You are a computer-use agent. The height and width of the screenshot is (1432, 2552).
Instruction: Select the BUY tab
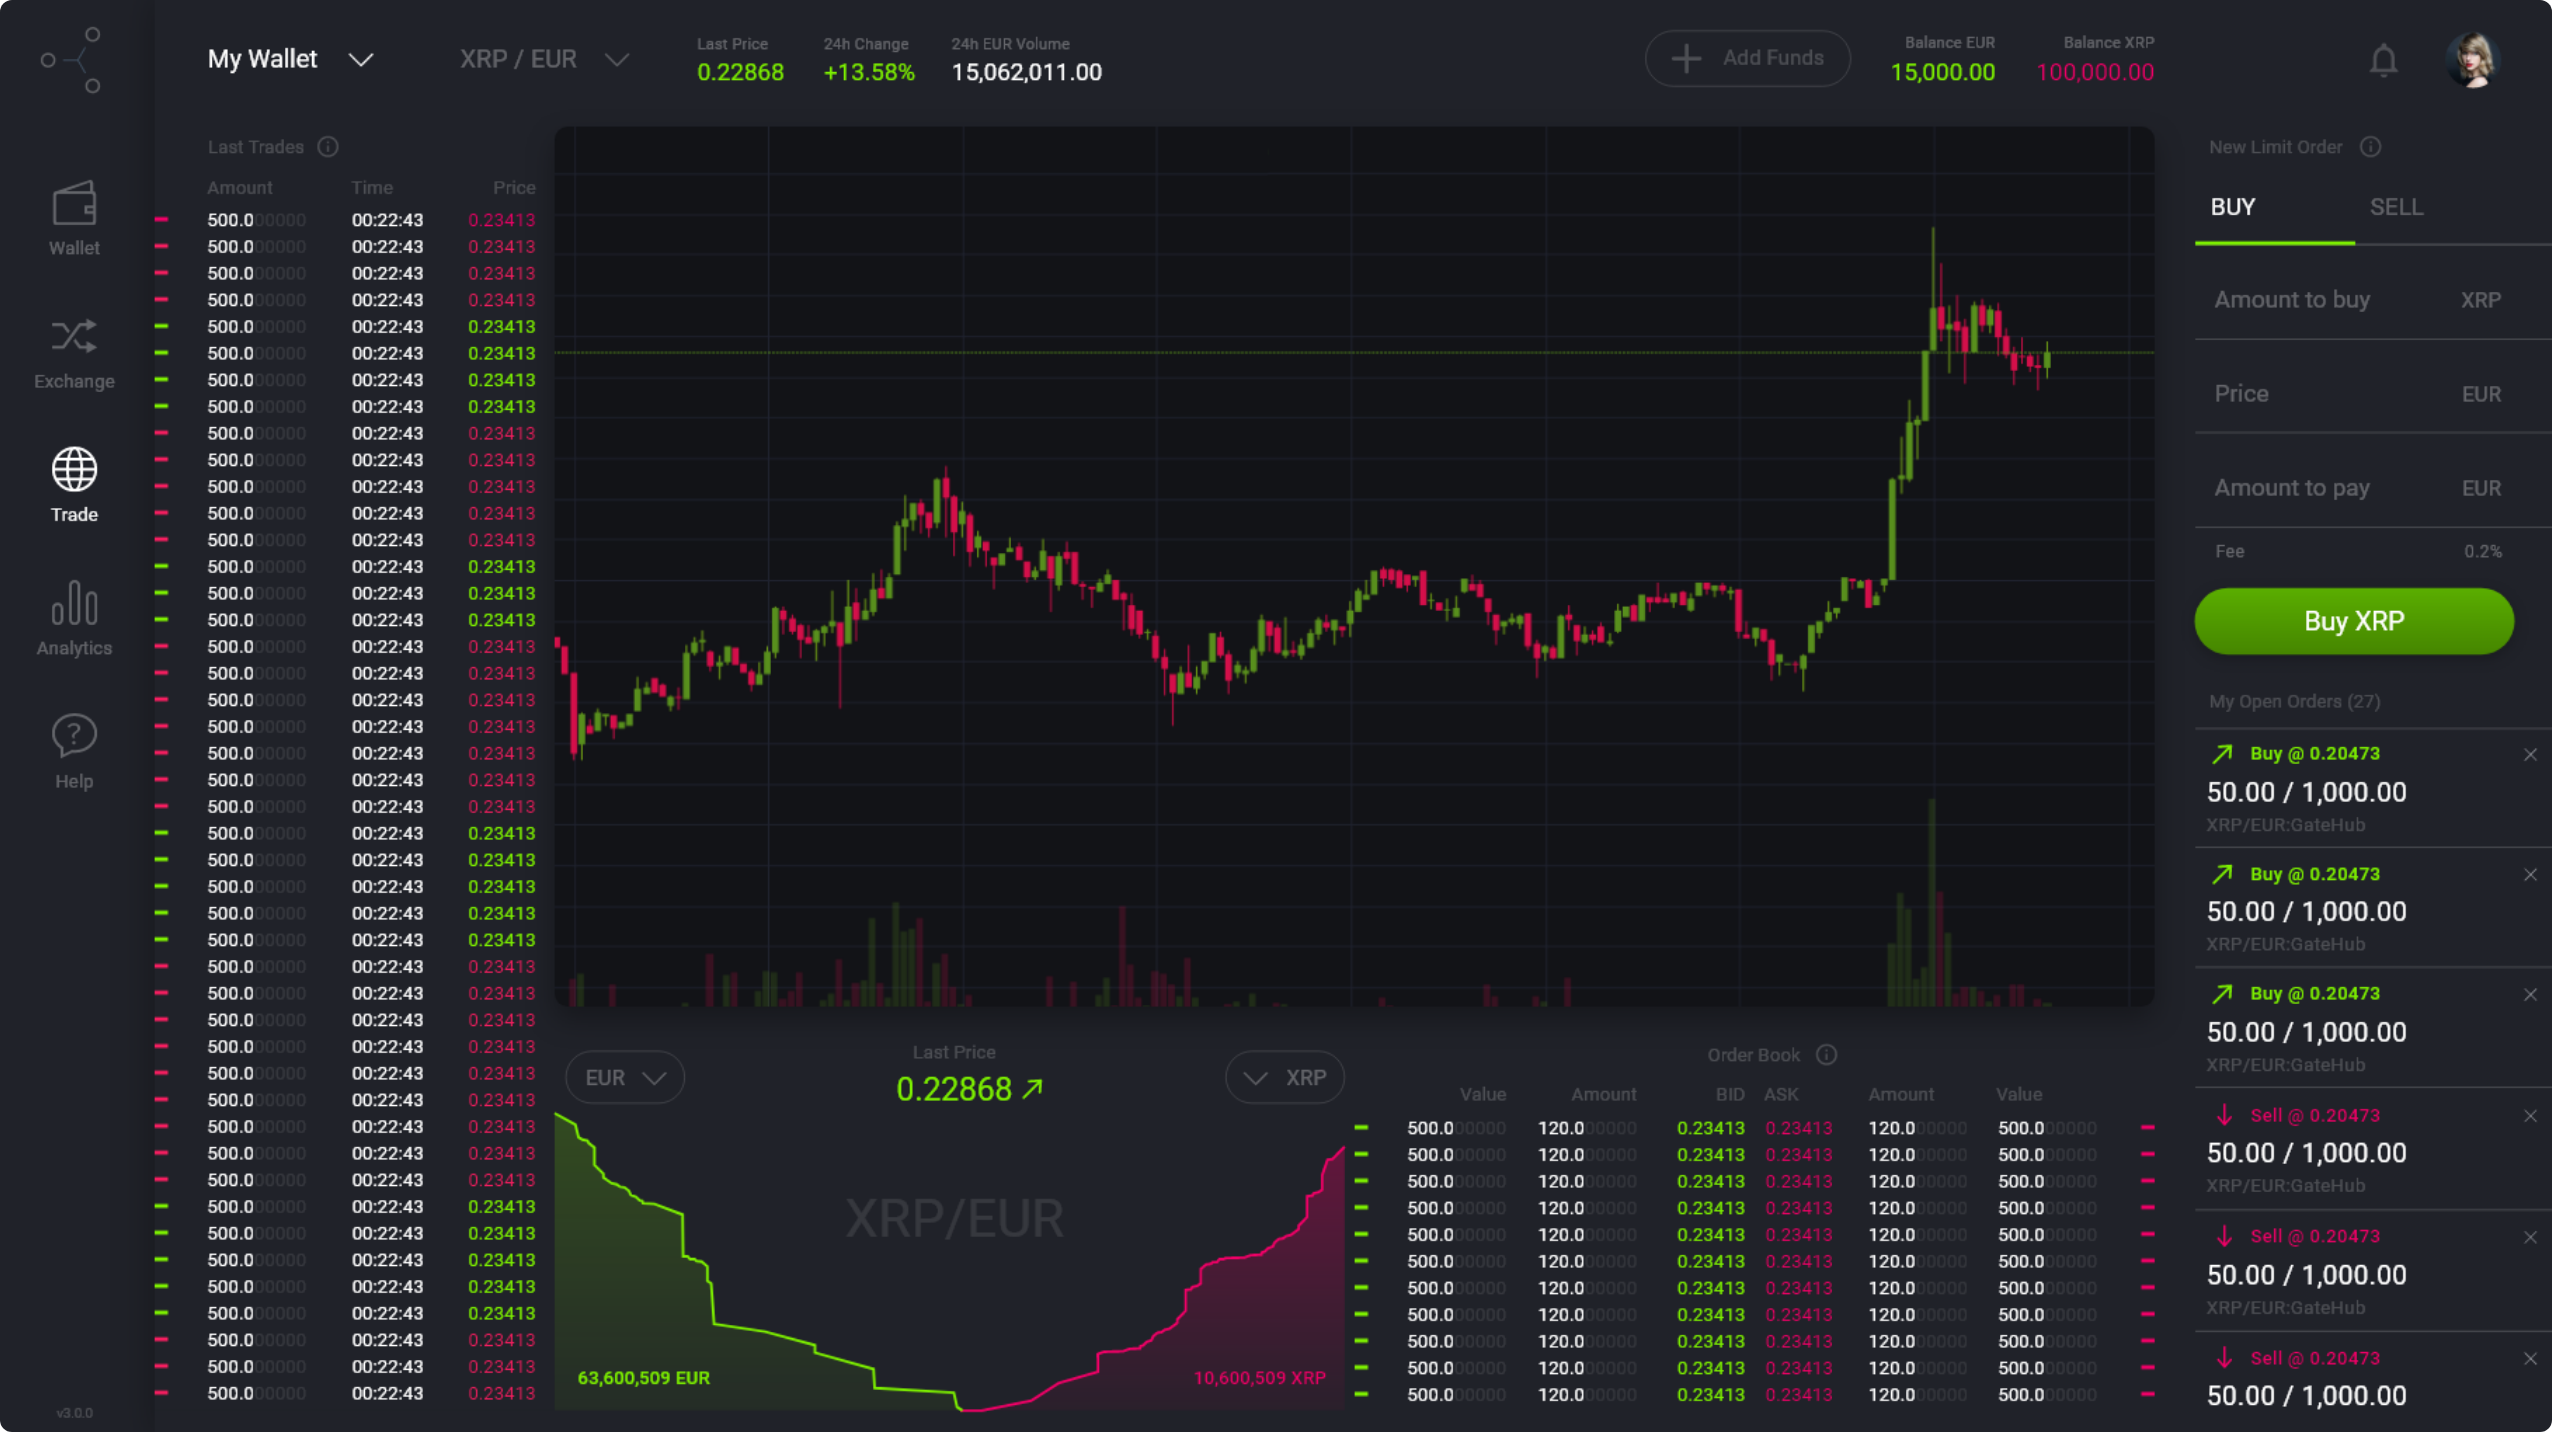(2231, 207)
